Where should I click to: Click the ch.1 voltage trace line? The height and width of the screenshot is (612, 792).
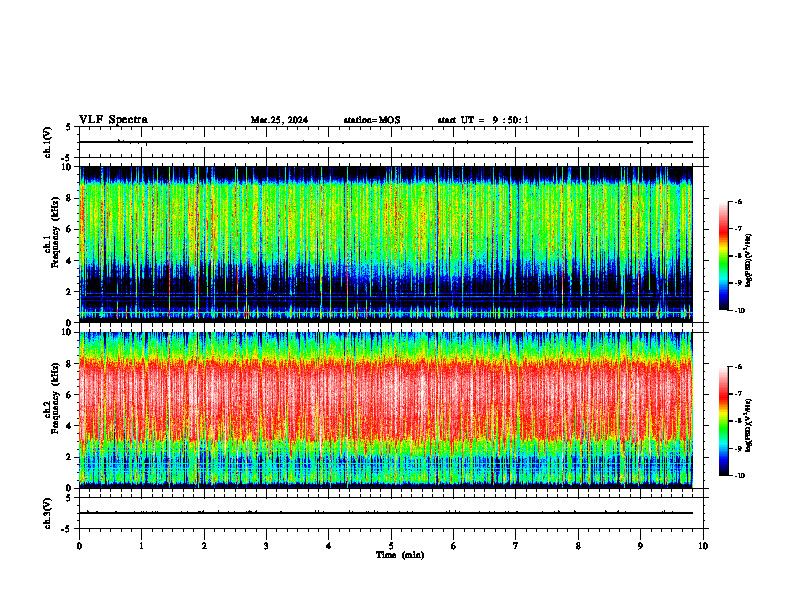(x=386, y=142)
